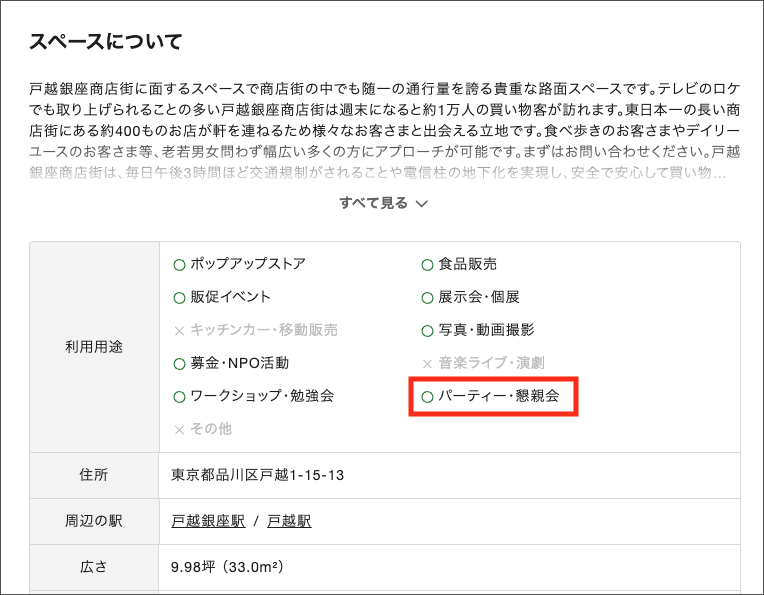
Task: Click the circle icon beside 食品販売
Action: 428,265
